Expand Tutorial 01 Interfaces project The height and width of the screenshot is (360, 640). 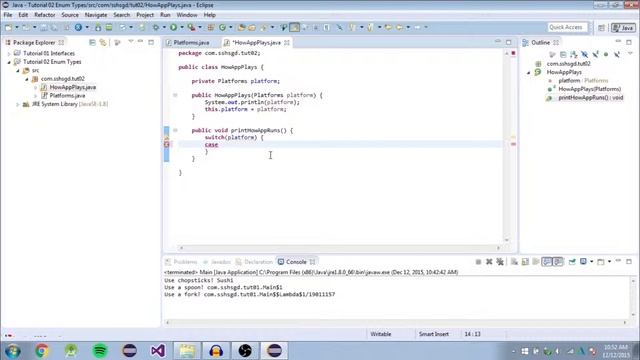(9, 53)
